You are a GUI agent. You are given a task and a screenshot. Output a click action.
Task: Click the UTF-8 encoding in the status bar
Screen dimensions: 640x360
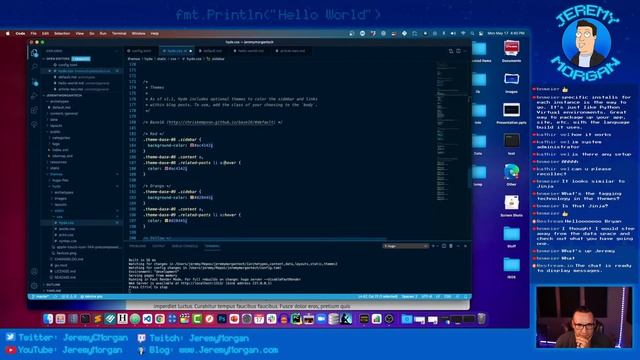427,297
